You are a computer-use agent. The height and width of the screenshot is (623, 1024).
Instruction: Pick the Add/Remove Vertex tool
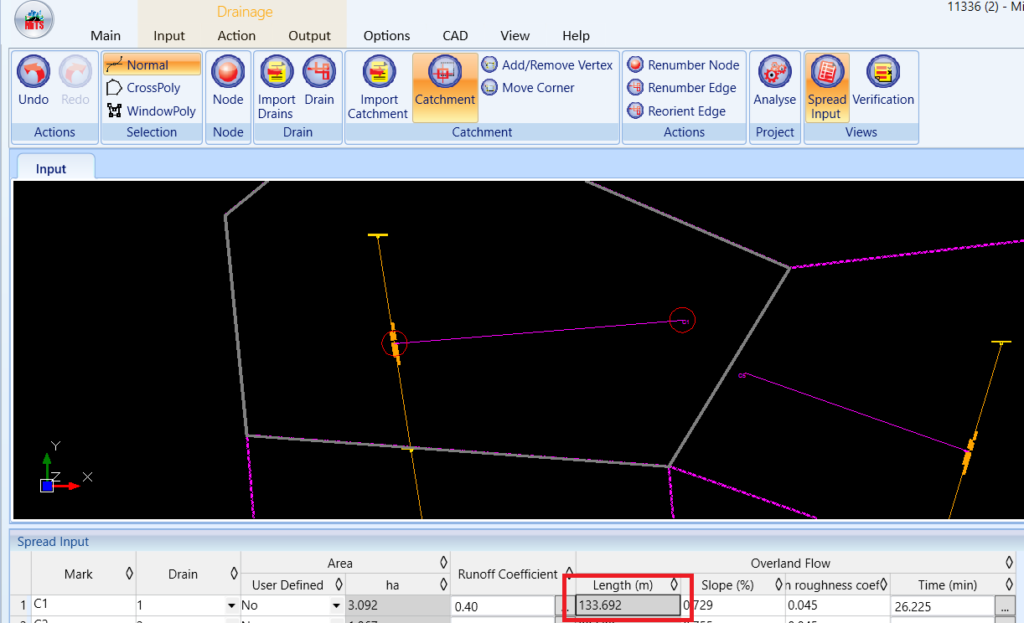click(x=547, y=65)
